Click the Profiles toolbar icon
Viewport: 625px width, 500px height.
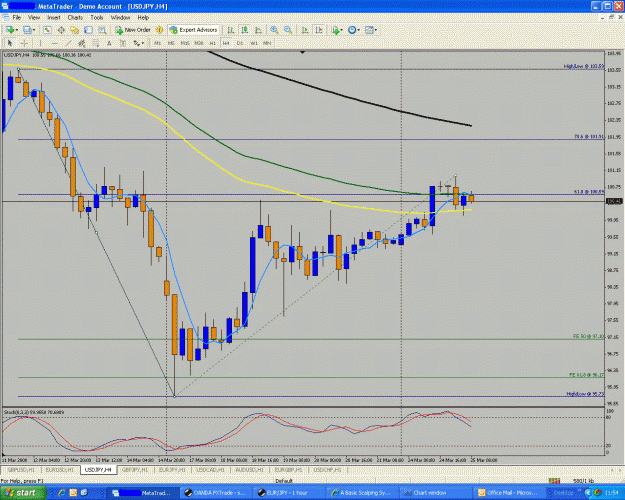point(27,30)
